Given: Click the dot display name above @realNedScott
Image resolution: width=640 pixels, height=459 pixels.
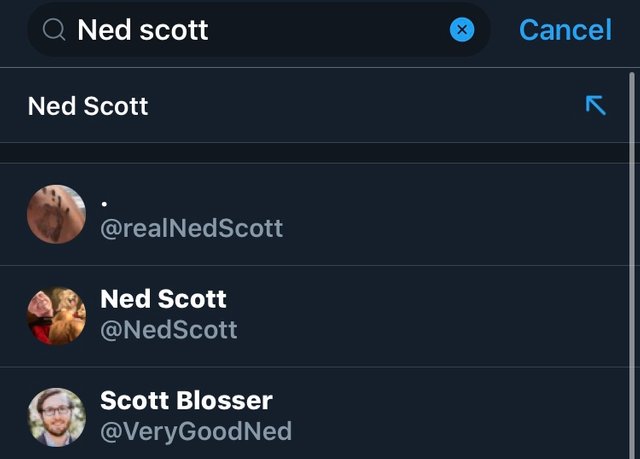Looking at the screenshot, I should pyautogui.click(x=104, y=204).
